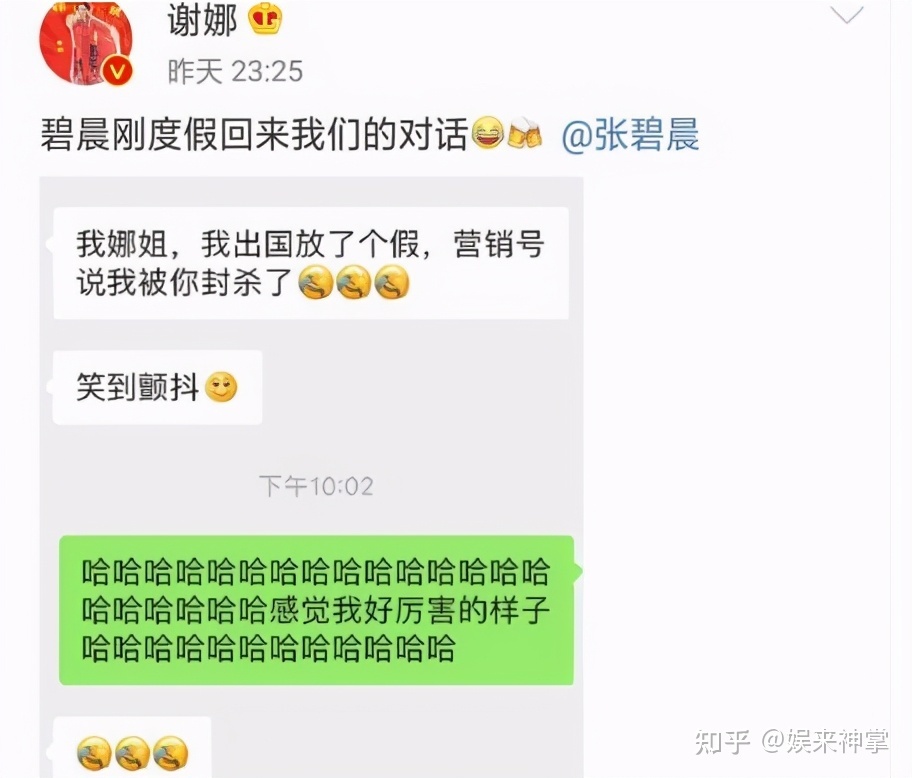Select the 笑到颤抖 chat bubble
This screenshot has height=778, width=912.
coord(158,387)
